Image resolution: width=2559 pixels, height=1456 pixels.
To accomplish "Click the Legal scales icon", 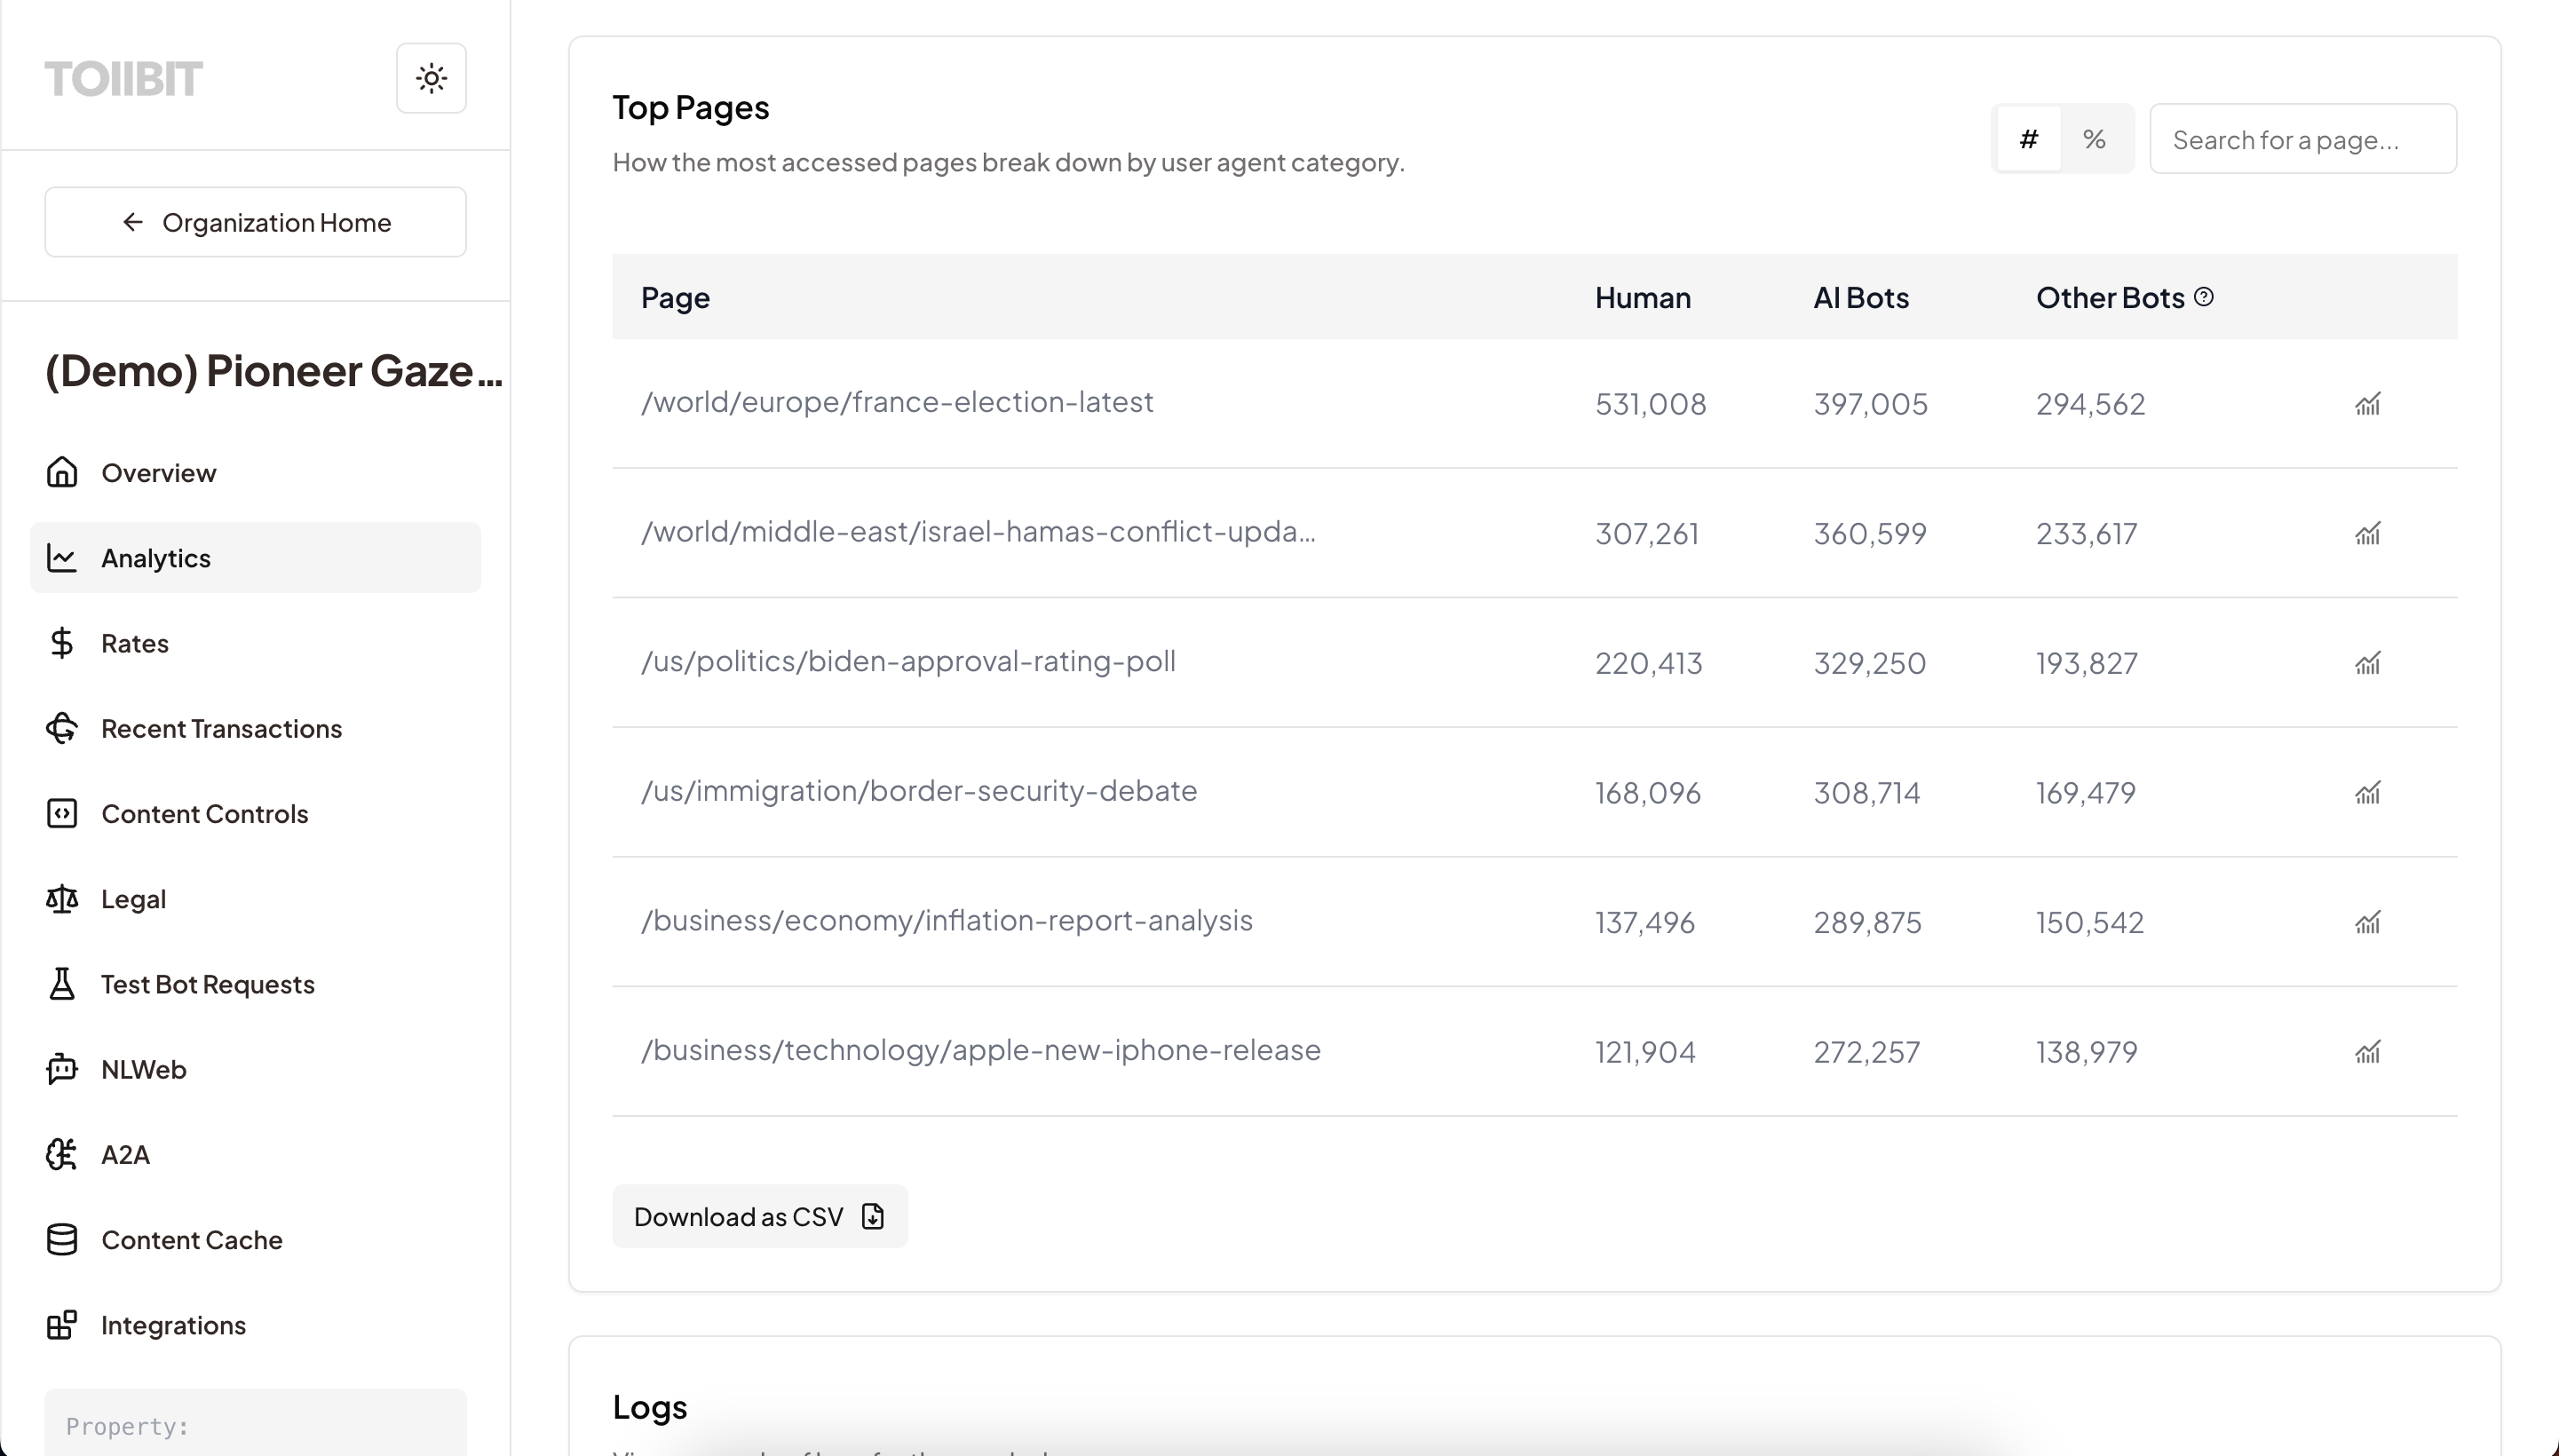I will 62,899.
